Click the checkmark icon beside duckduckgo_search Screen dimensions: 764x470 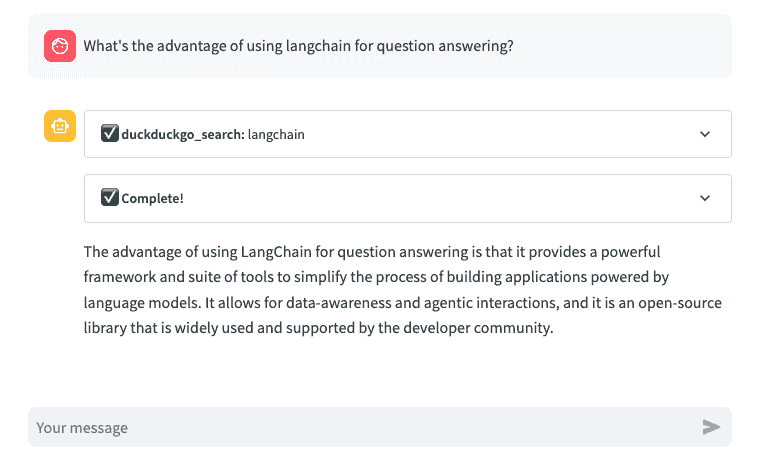tap(110, 134)
